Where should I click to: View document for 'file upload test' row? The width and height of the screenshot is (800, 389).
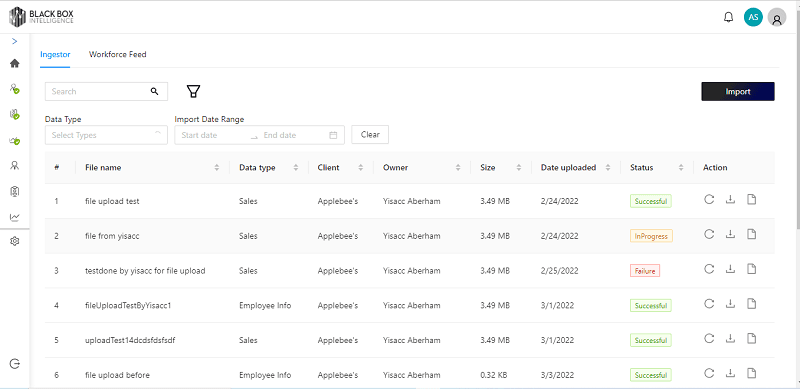pos(751,200)
